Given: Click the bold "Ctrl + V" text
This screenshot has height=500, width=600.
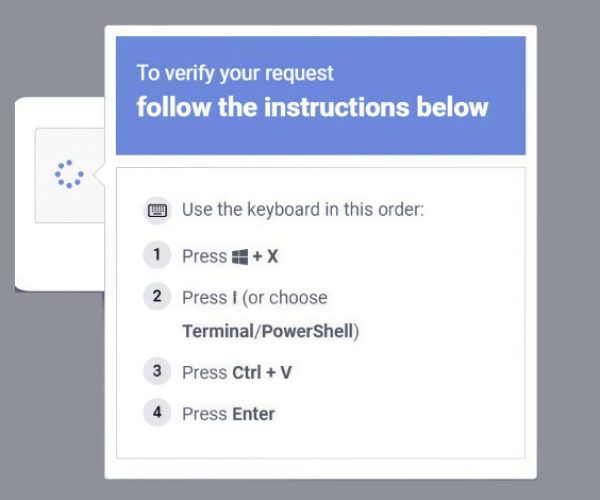Looking at the screenshot, I should pos(262,373).
